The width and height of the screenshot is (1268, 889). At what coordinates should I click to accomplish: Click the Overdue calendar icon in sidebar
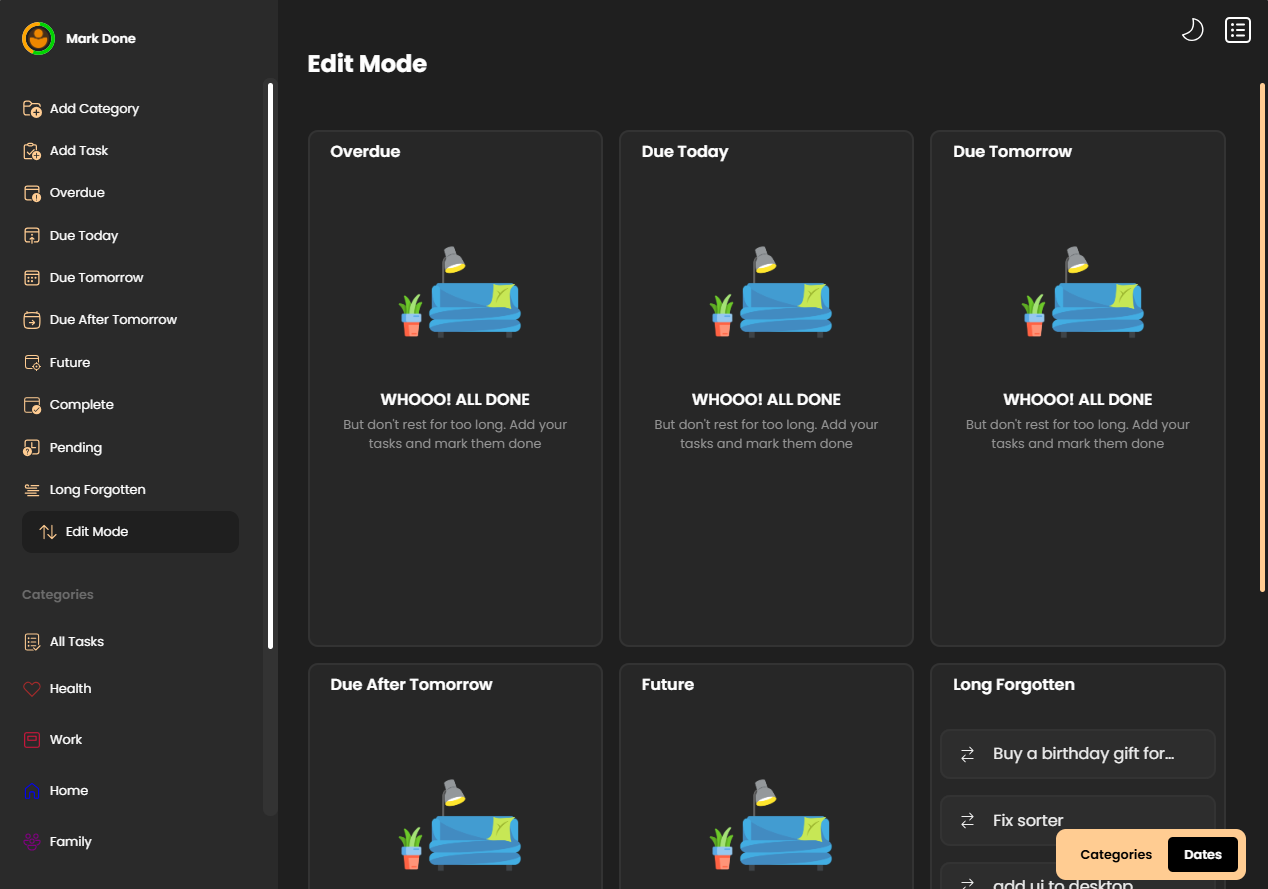(x=32, y=193)
